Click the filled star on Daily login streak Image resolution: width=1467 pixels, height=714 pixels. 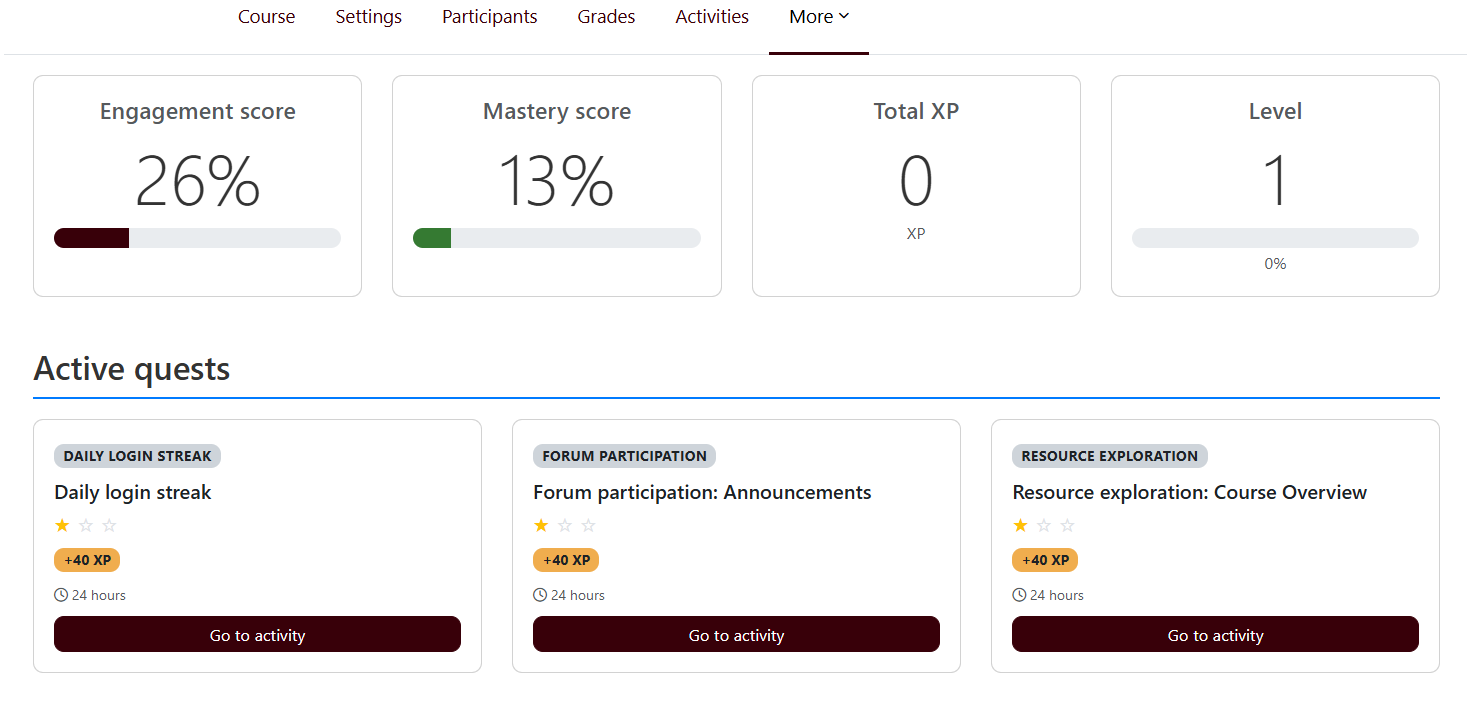click(x=61, y=524)
